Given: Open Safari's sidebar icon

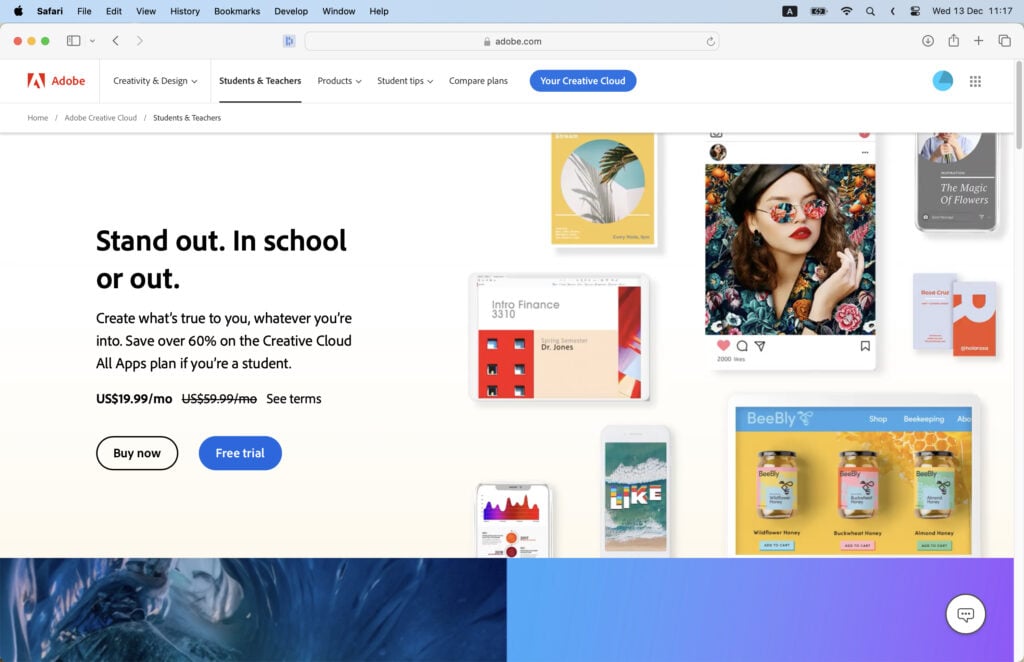Looking at the screenshot, I should (72, 41).
